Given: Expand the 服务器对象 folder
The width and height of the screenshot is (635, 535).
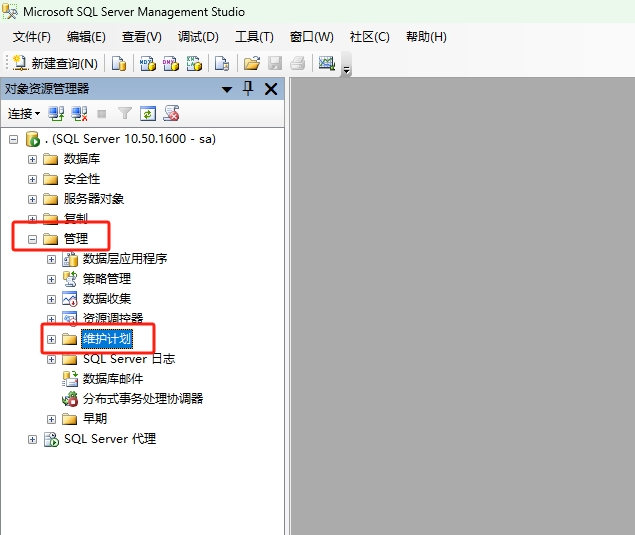Looking at the screenshot, I should coord(32,200).
